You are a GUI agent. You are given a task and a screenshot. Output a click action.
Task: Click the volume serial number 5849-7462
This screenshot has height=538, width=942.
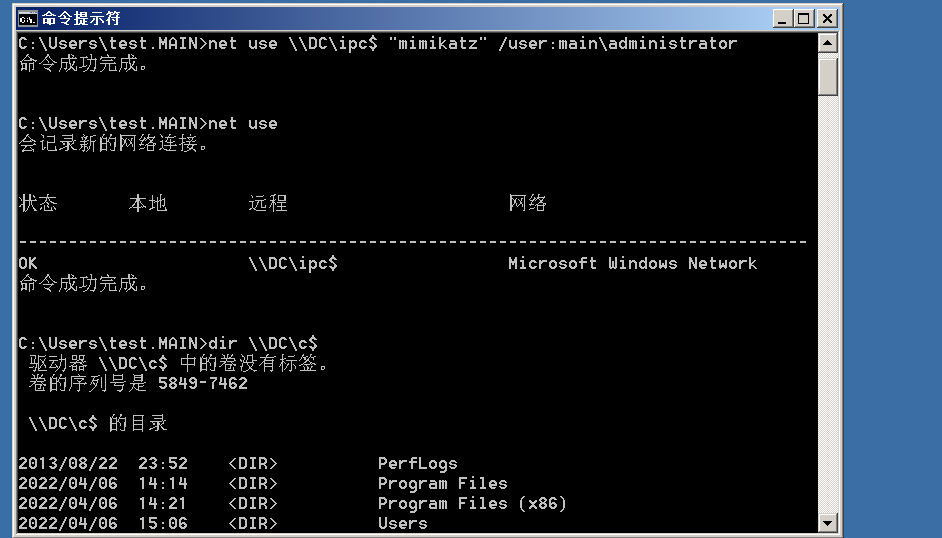pos(202,383)
